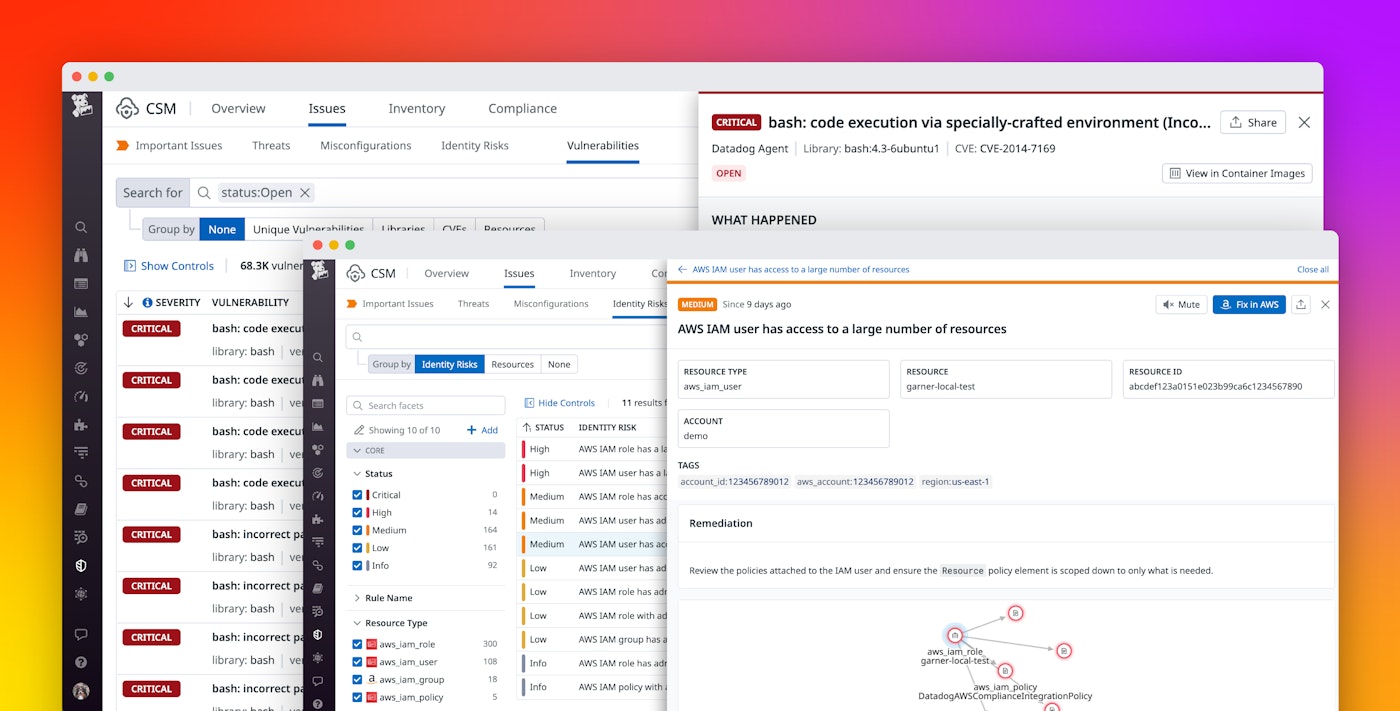Open the user avatar at sidebar bottom
Image resolution: width=1400 pixels, height=711 pixels.
(81, 690)
